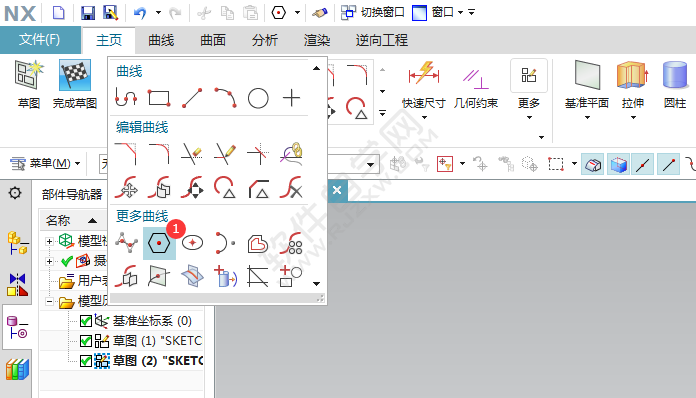
Task: Collapse the 模型历史 tree folder node
Action: click(x=49, y=302)
